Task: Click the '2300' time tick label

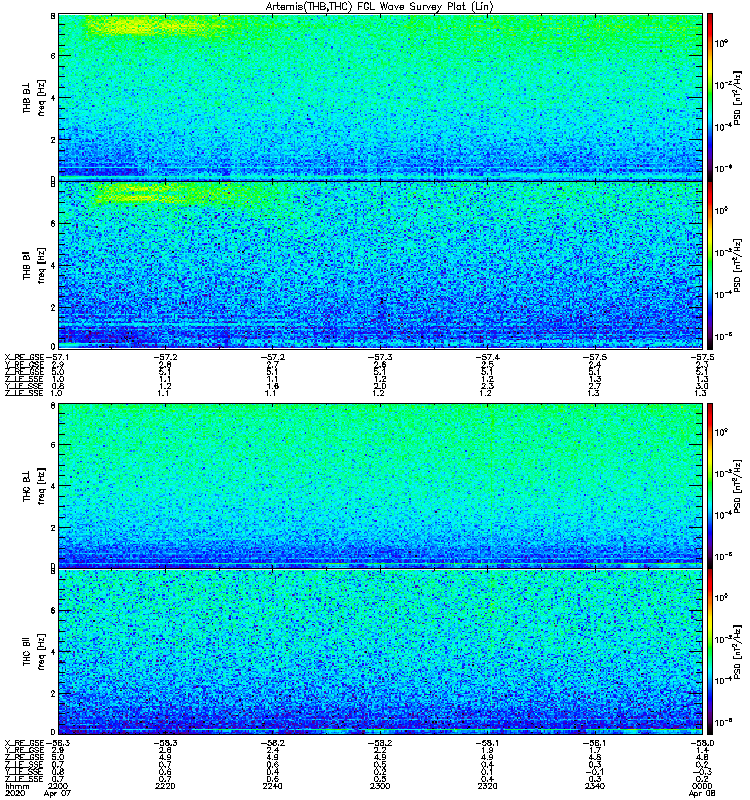Action: tap(380, 786)
